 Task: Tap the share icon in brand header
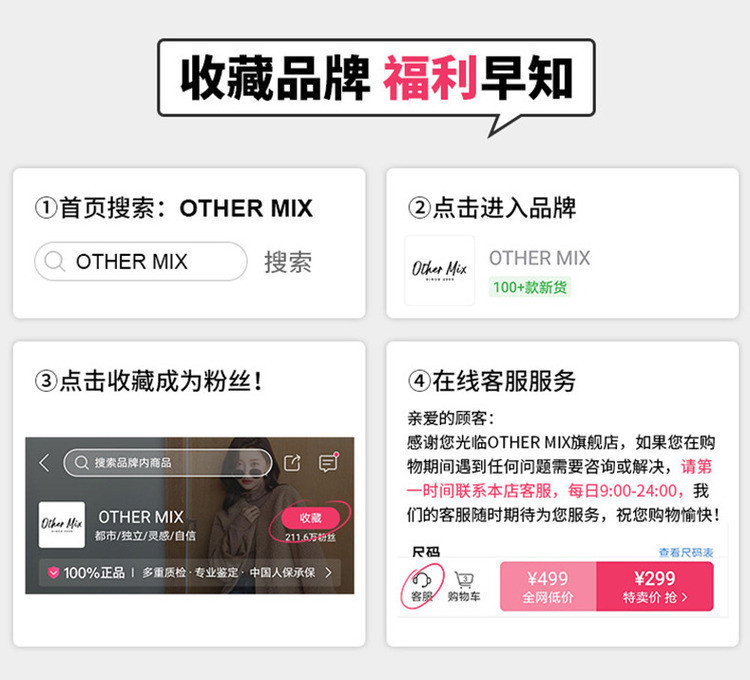(292, 462)
